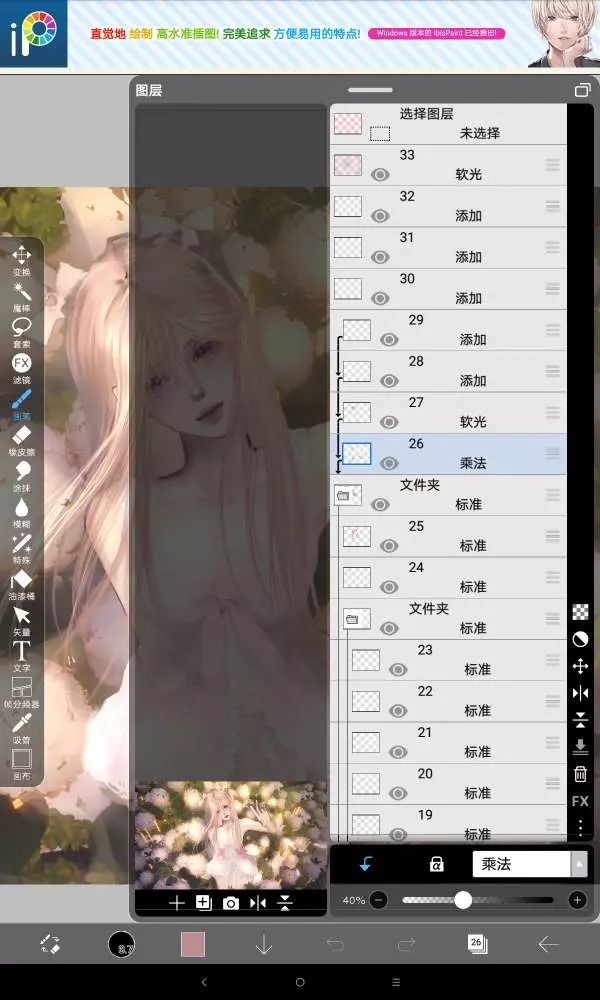
Task: Click the camera import layer icon
Action: tap(230, 903)
